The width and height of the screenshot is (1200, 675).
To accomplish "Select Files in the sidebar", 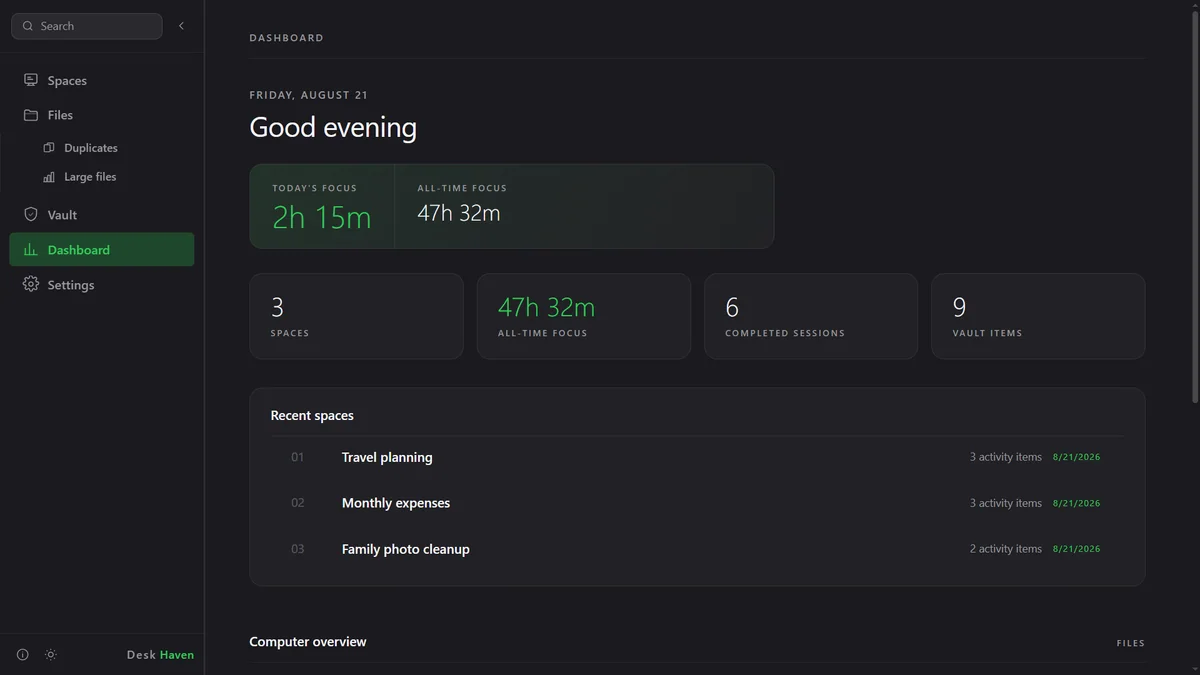I will (x=102, y=115).
